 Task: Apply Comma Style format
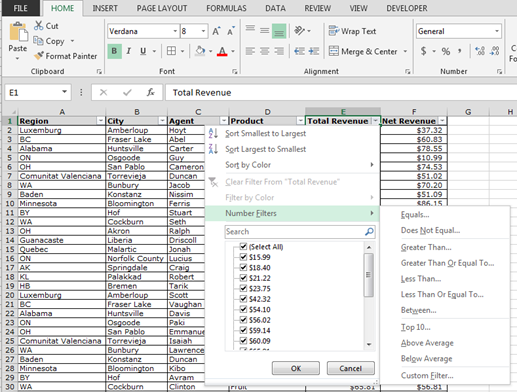(460, 51)
